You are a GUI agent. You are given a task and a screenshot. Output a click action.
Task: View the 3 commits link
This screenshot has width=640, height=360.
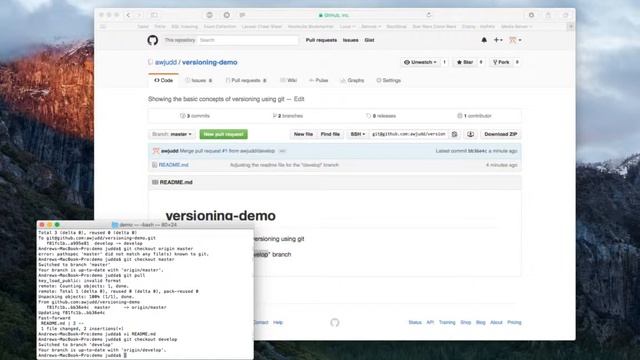tap(195, 116)
